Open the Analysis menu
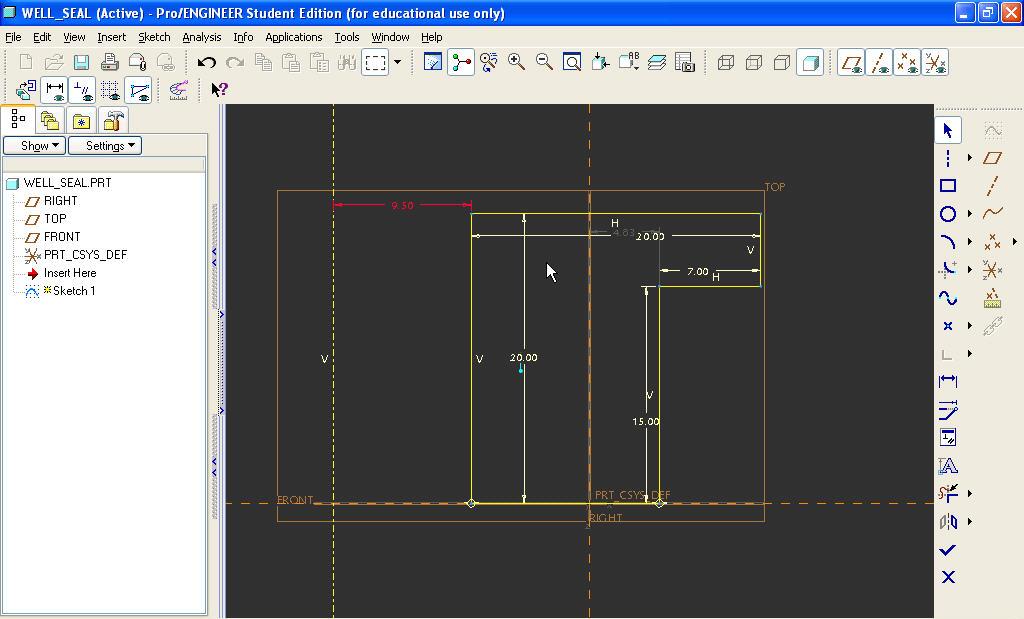 [x=202, y=37]
